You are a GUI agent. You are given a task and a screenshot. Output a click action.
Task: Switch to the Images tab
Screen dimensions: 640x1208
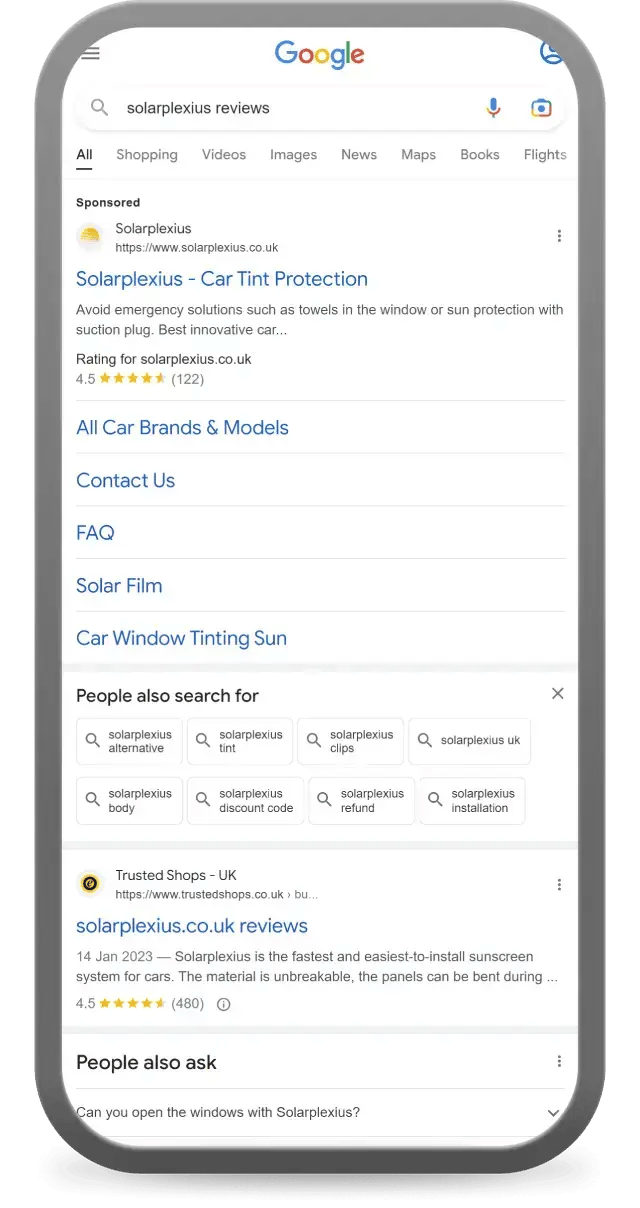(293, 155)
